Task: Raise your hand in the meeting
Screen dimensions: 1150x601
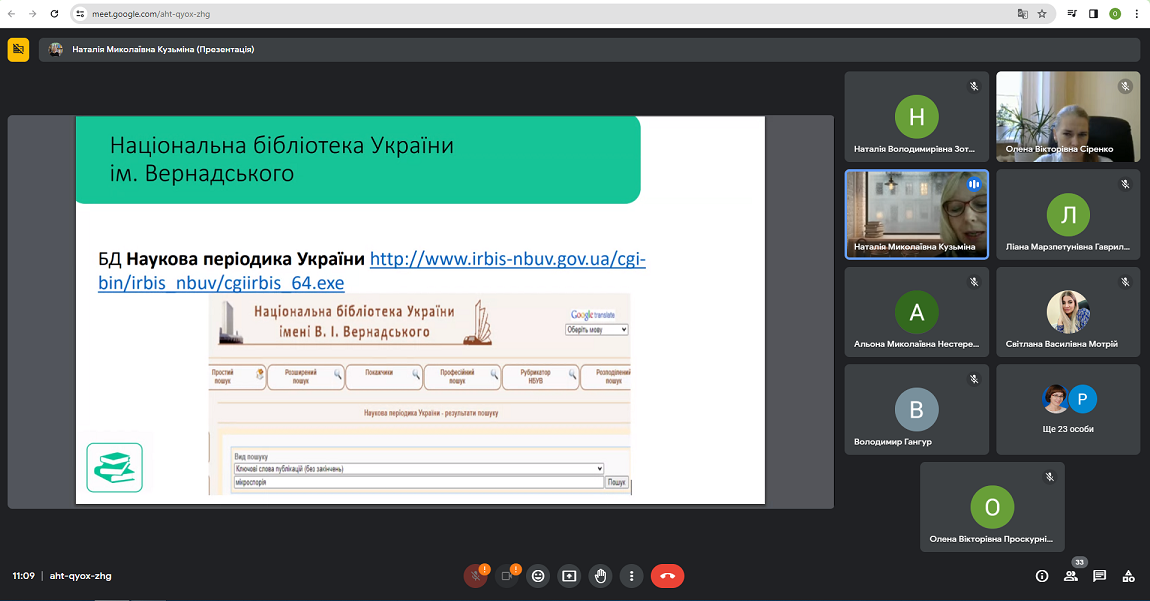Action: (x=601, y=576)
